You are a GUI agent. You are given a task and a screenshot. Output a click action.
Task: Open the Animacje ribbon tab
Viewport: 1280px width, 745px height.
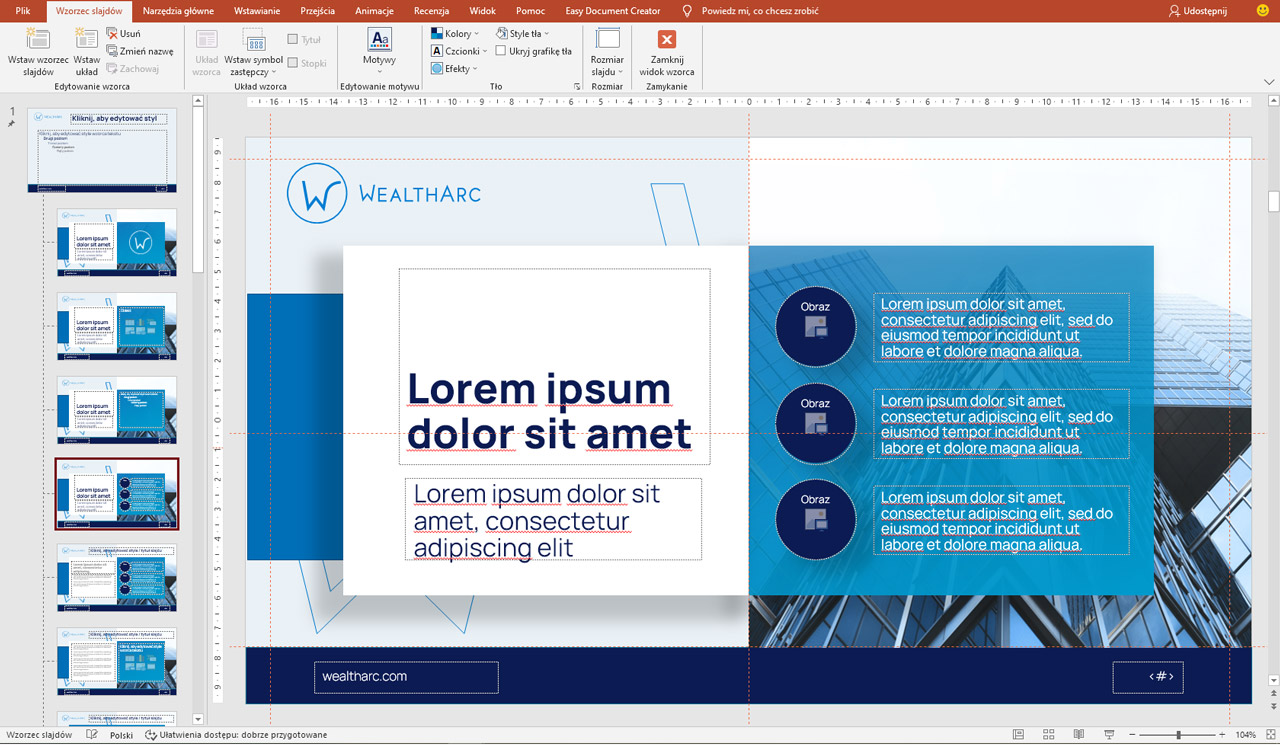374,10
